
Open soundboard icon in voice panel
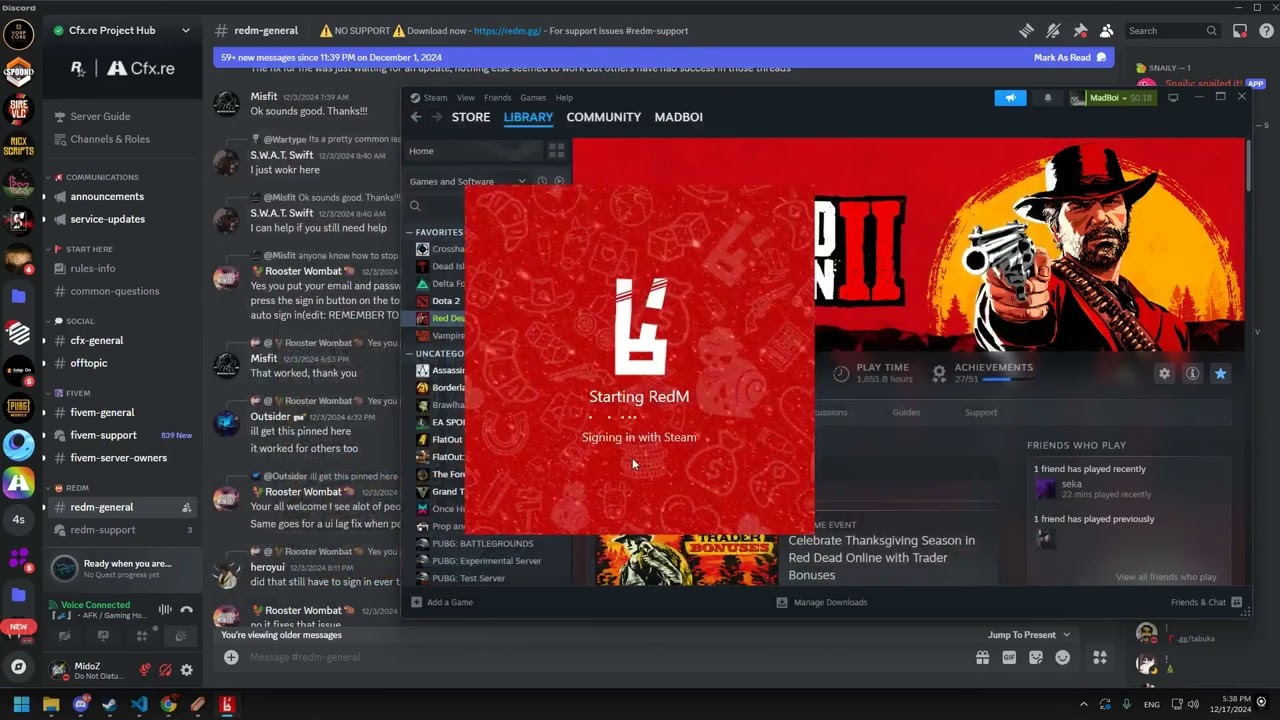pos(180,636)
